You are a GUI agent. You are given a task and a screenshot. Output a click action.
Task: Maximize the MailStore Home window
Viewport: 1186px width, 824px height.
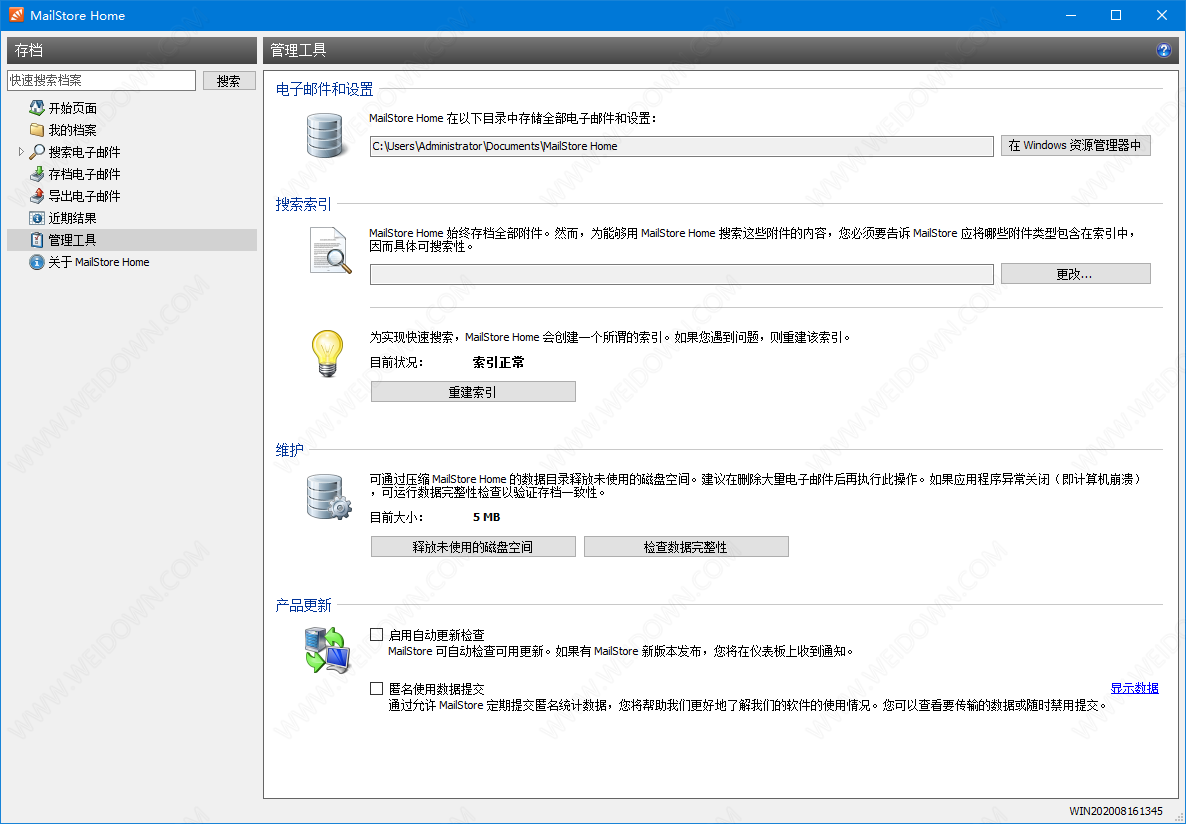pos(1116,15)
